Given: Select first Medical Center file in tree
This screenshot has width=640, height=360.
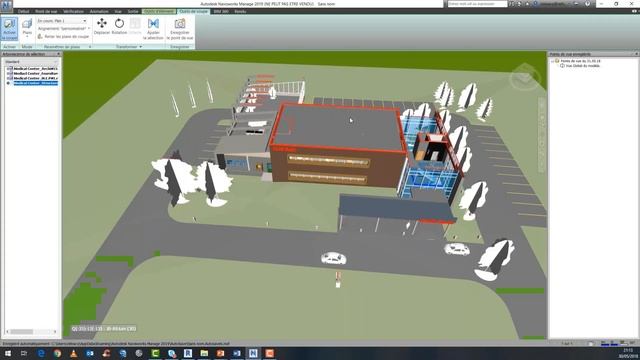Looking at the screenshot, I should click(x=36, y=69).
